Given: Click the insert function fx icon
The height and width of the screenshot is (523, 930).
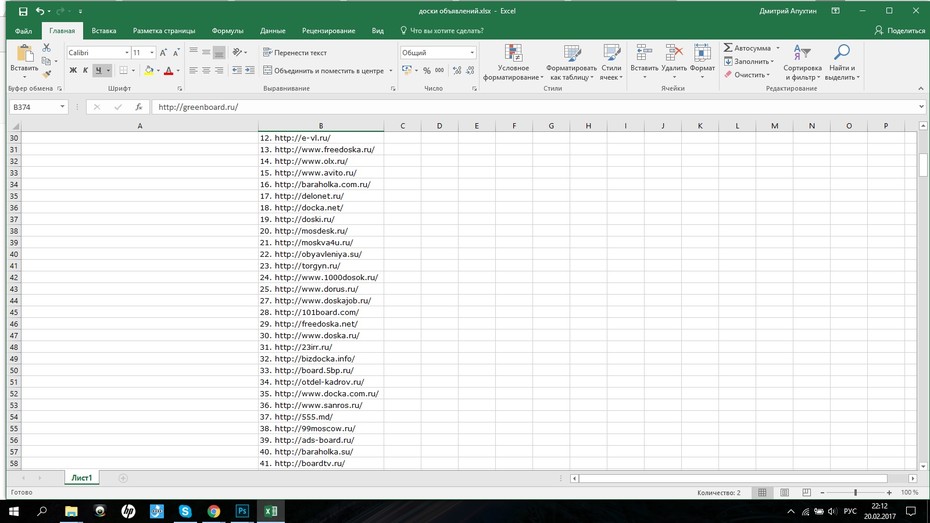Looking at the screenshot, I should click(x=138, y=107).
